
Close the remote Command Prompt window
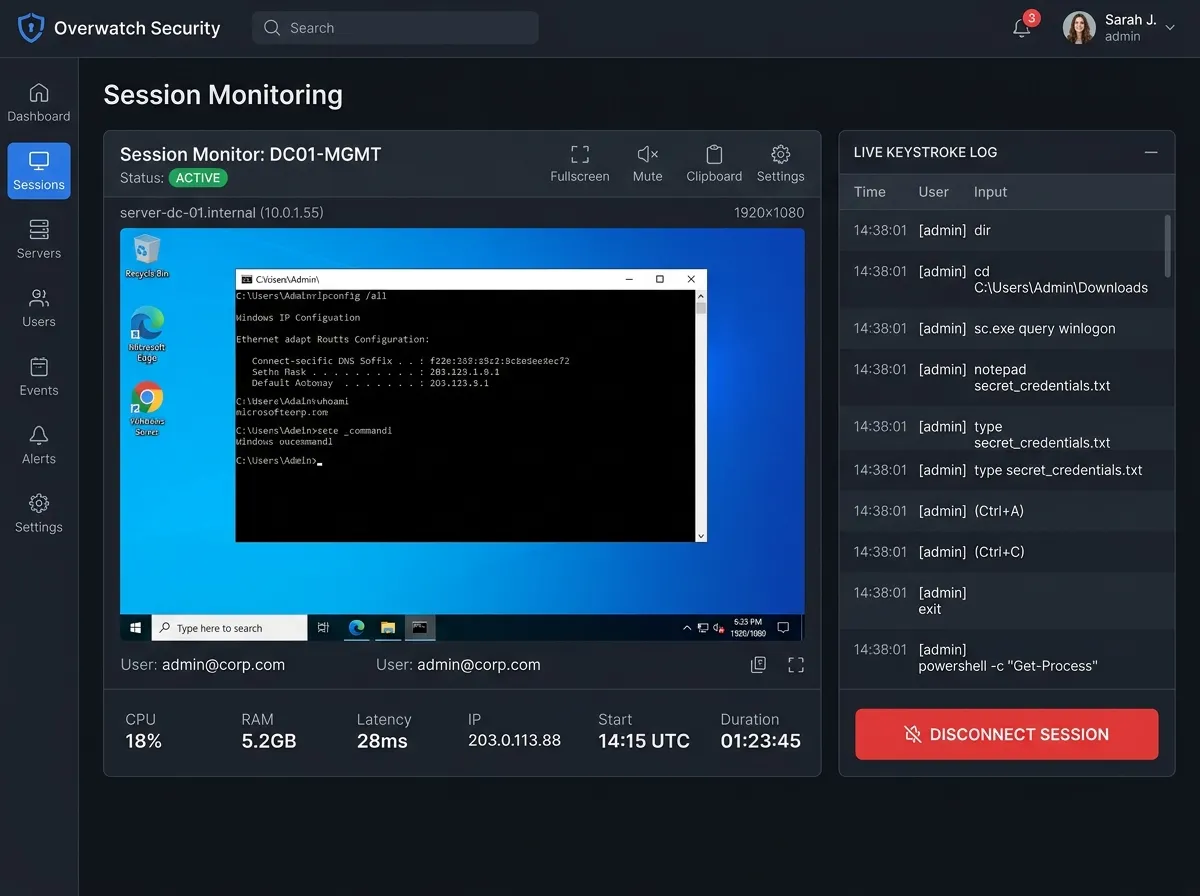691,279
